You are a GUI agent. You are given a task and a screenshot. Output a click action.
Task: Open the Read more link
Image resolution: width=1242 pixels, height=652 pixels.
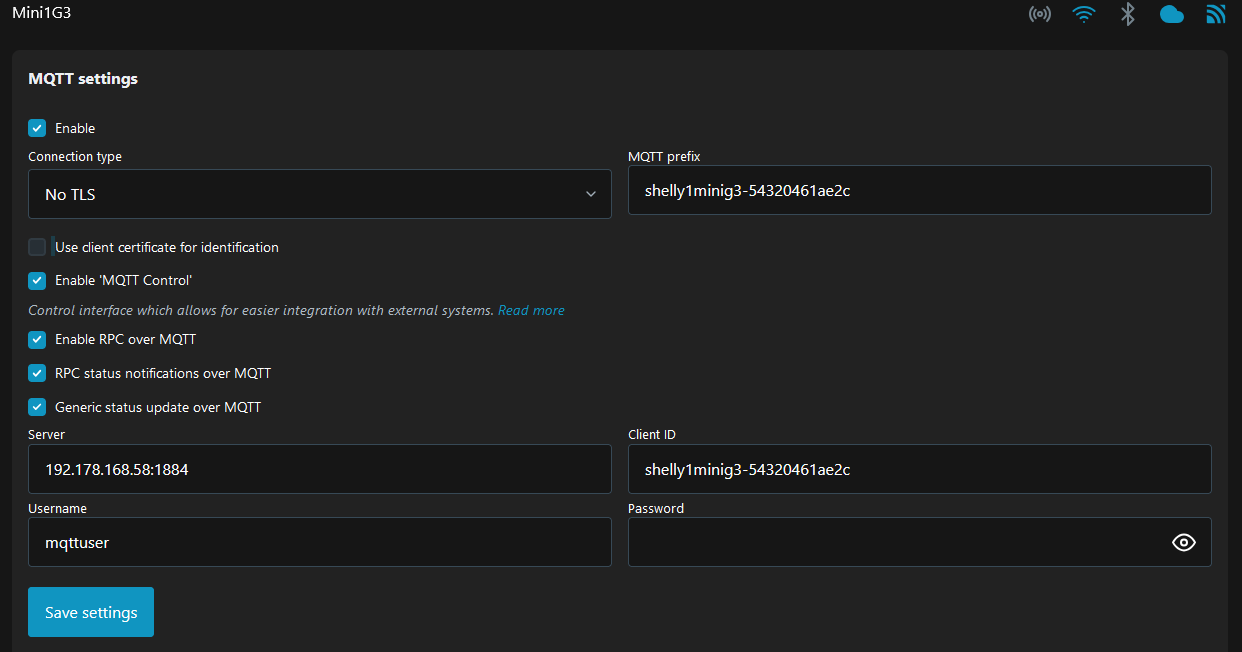531,311
